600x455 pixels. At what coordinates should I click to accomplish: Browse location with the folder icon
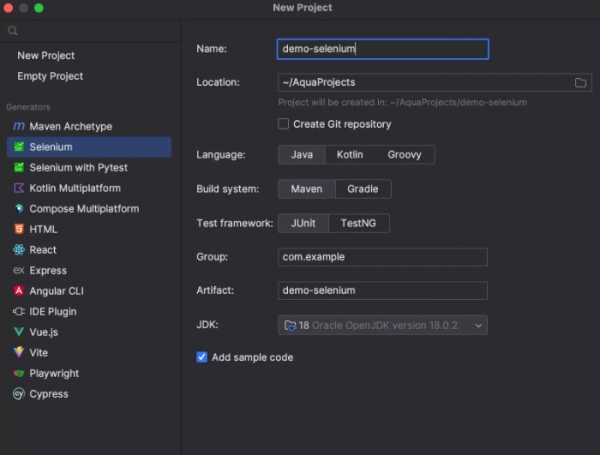pos(580,83)
